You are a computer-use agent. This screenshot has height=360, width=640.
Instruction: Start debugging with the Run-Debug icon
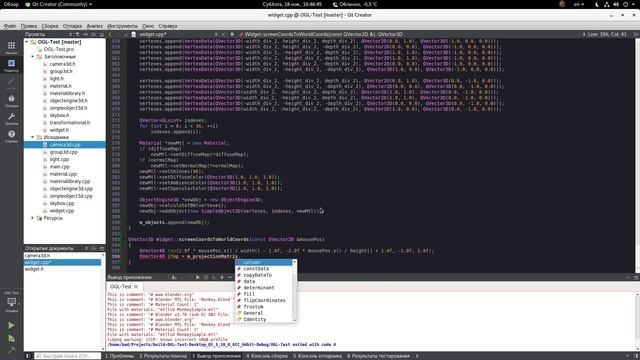[x=11, y=338]
